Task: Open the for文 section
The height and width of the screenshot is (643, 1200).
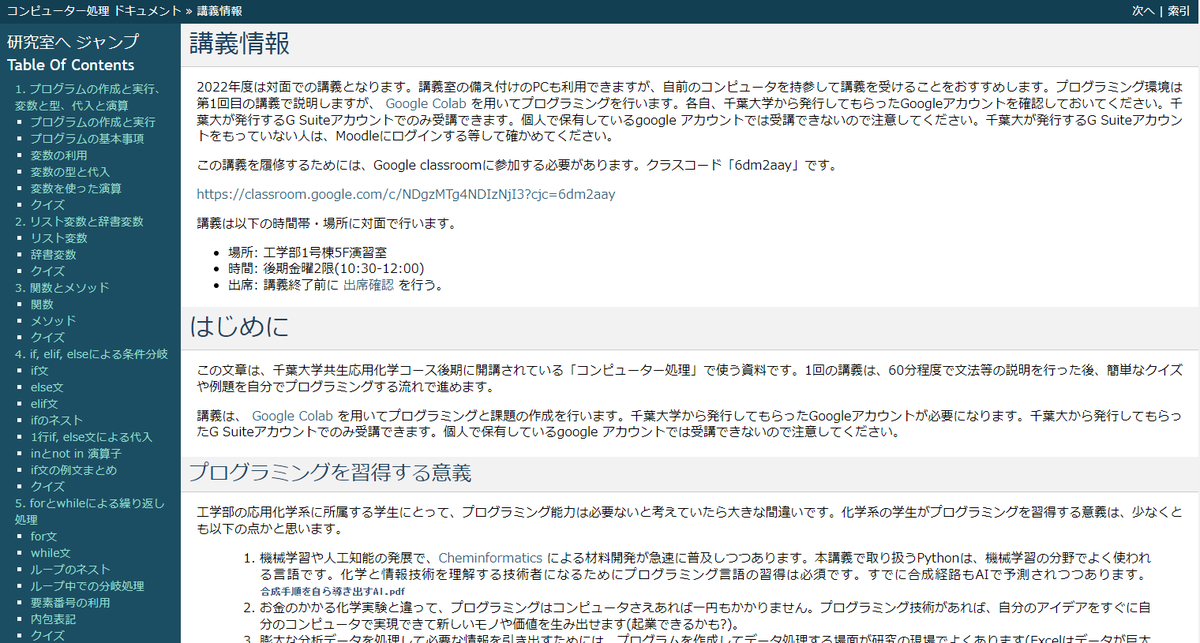Action: [x=45, y=535]
